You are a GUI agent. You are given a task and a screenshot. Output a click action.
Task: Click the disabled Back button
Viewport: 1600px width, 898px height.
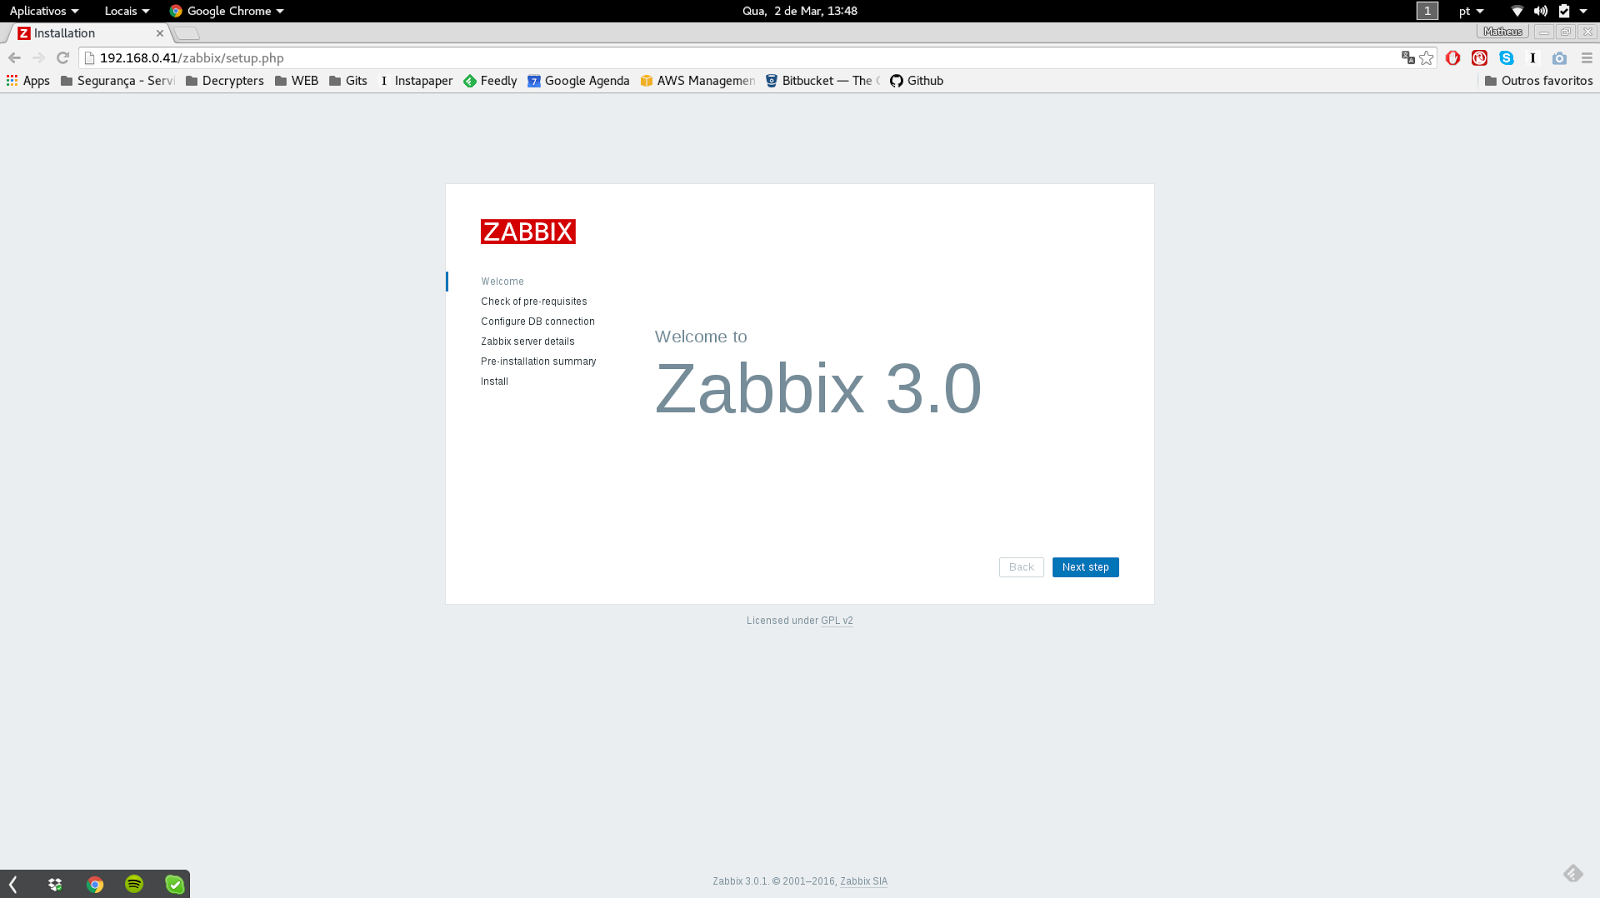(1021, 567)
